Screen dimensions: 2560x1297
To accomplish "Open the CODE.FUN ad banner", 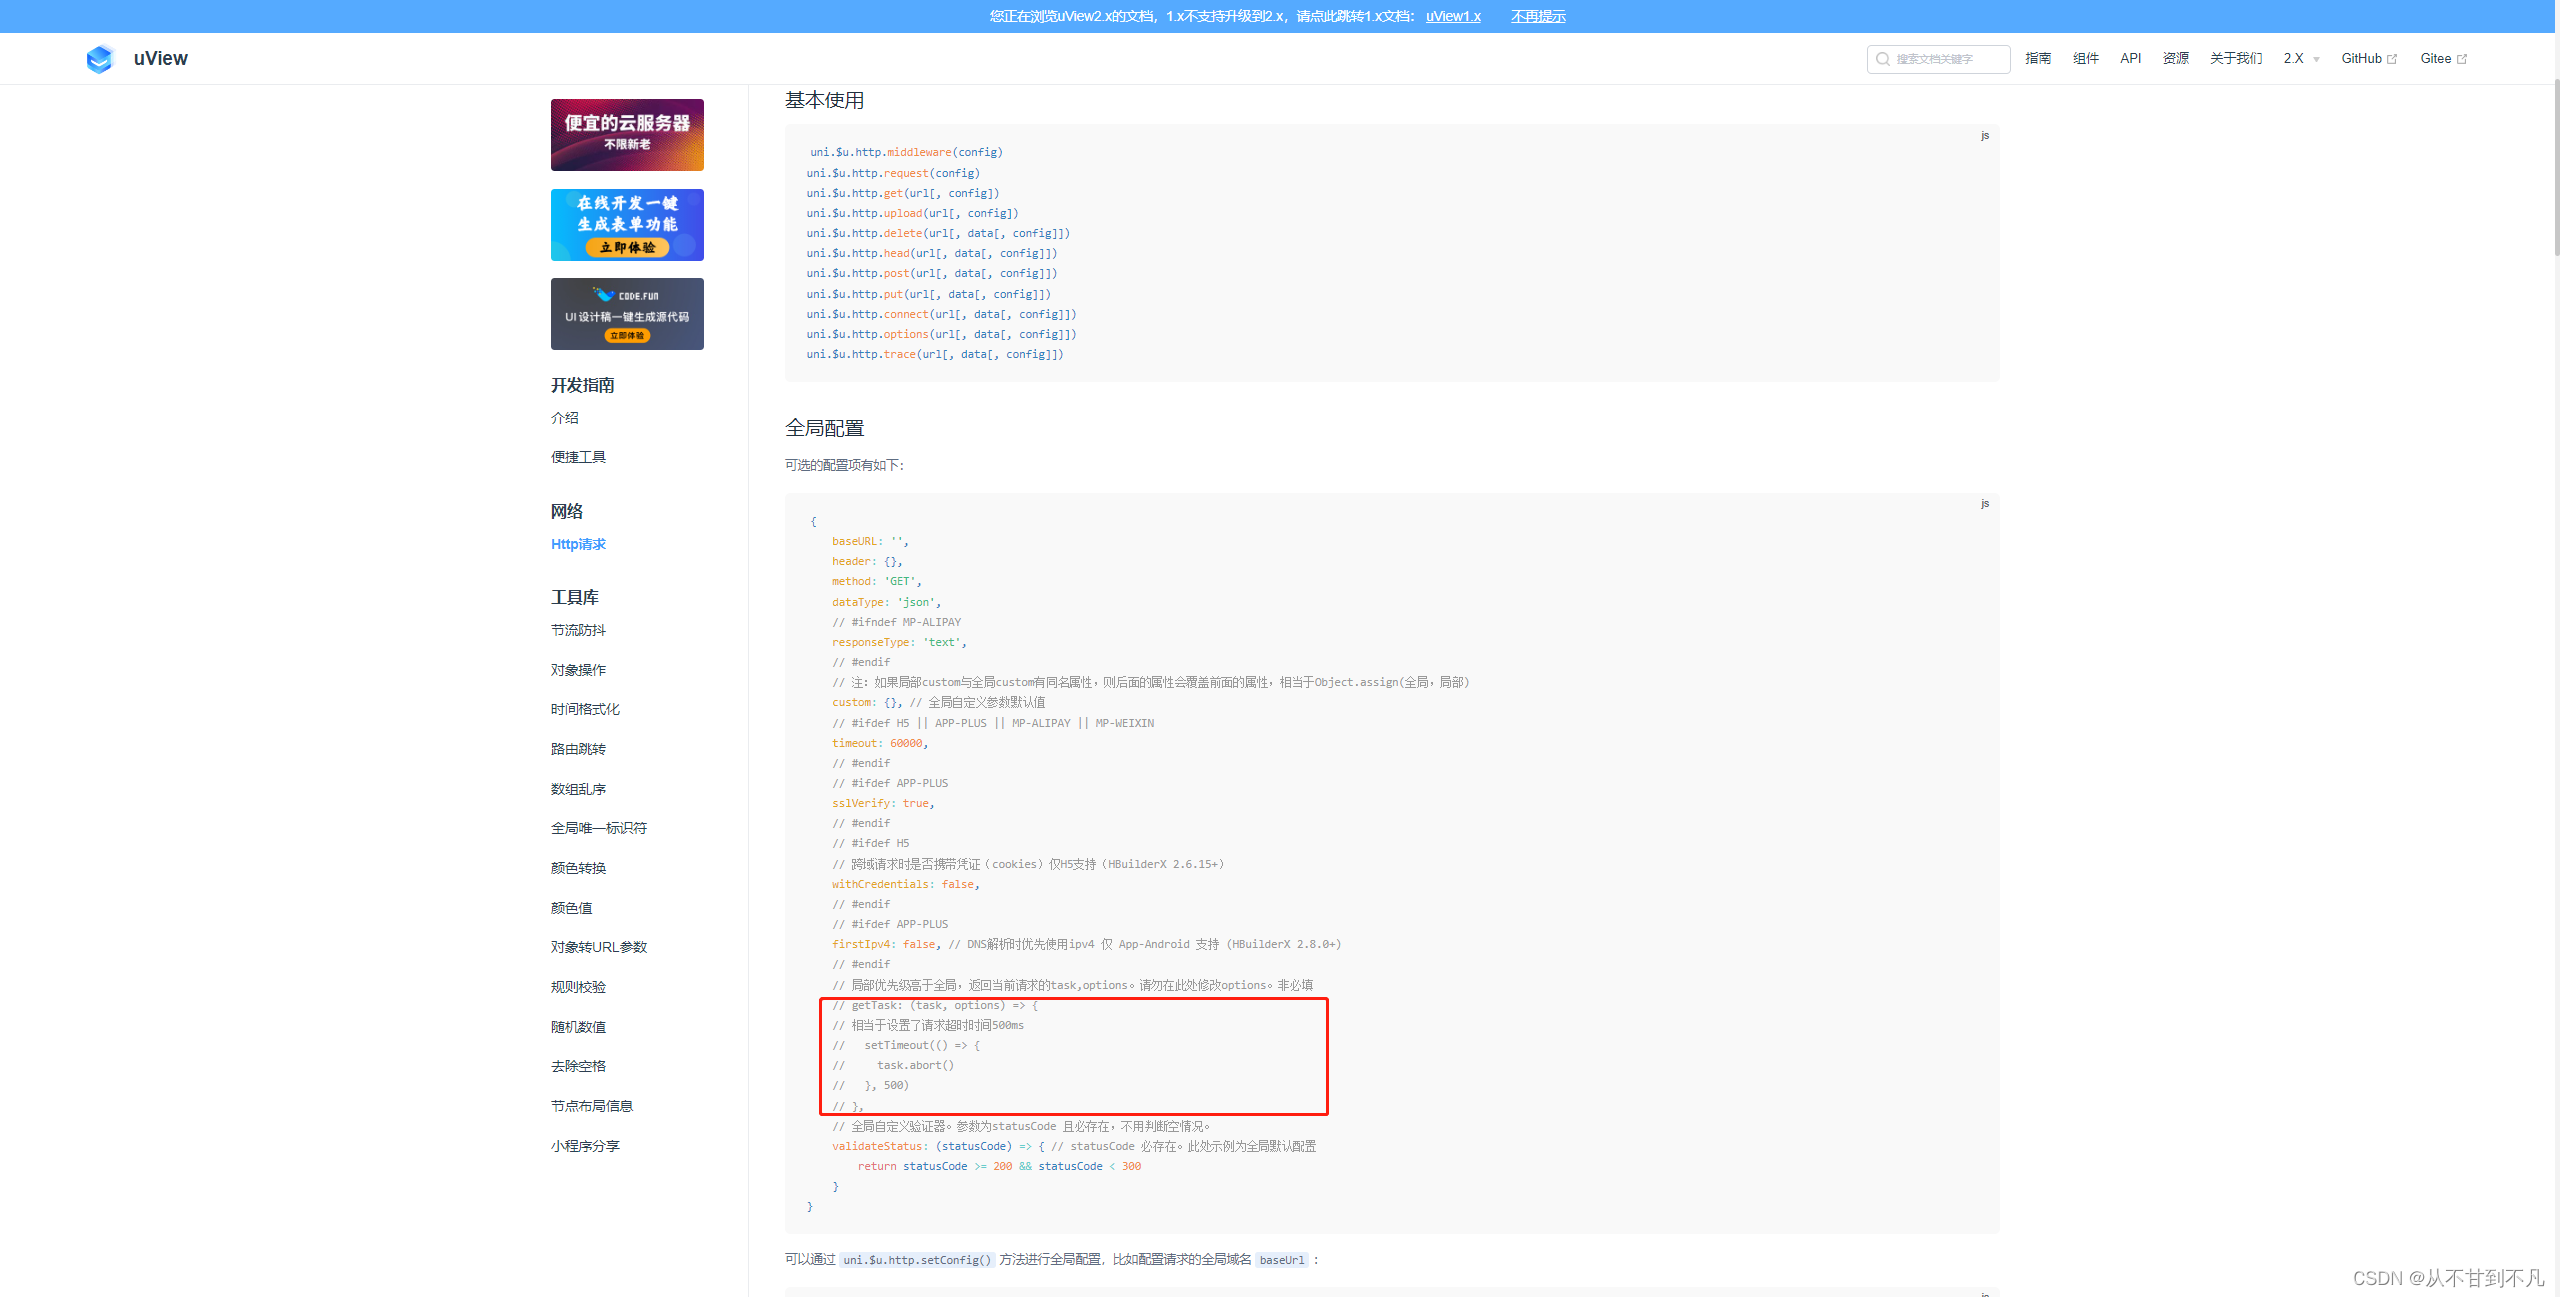I will [x=627, y=314].
